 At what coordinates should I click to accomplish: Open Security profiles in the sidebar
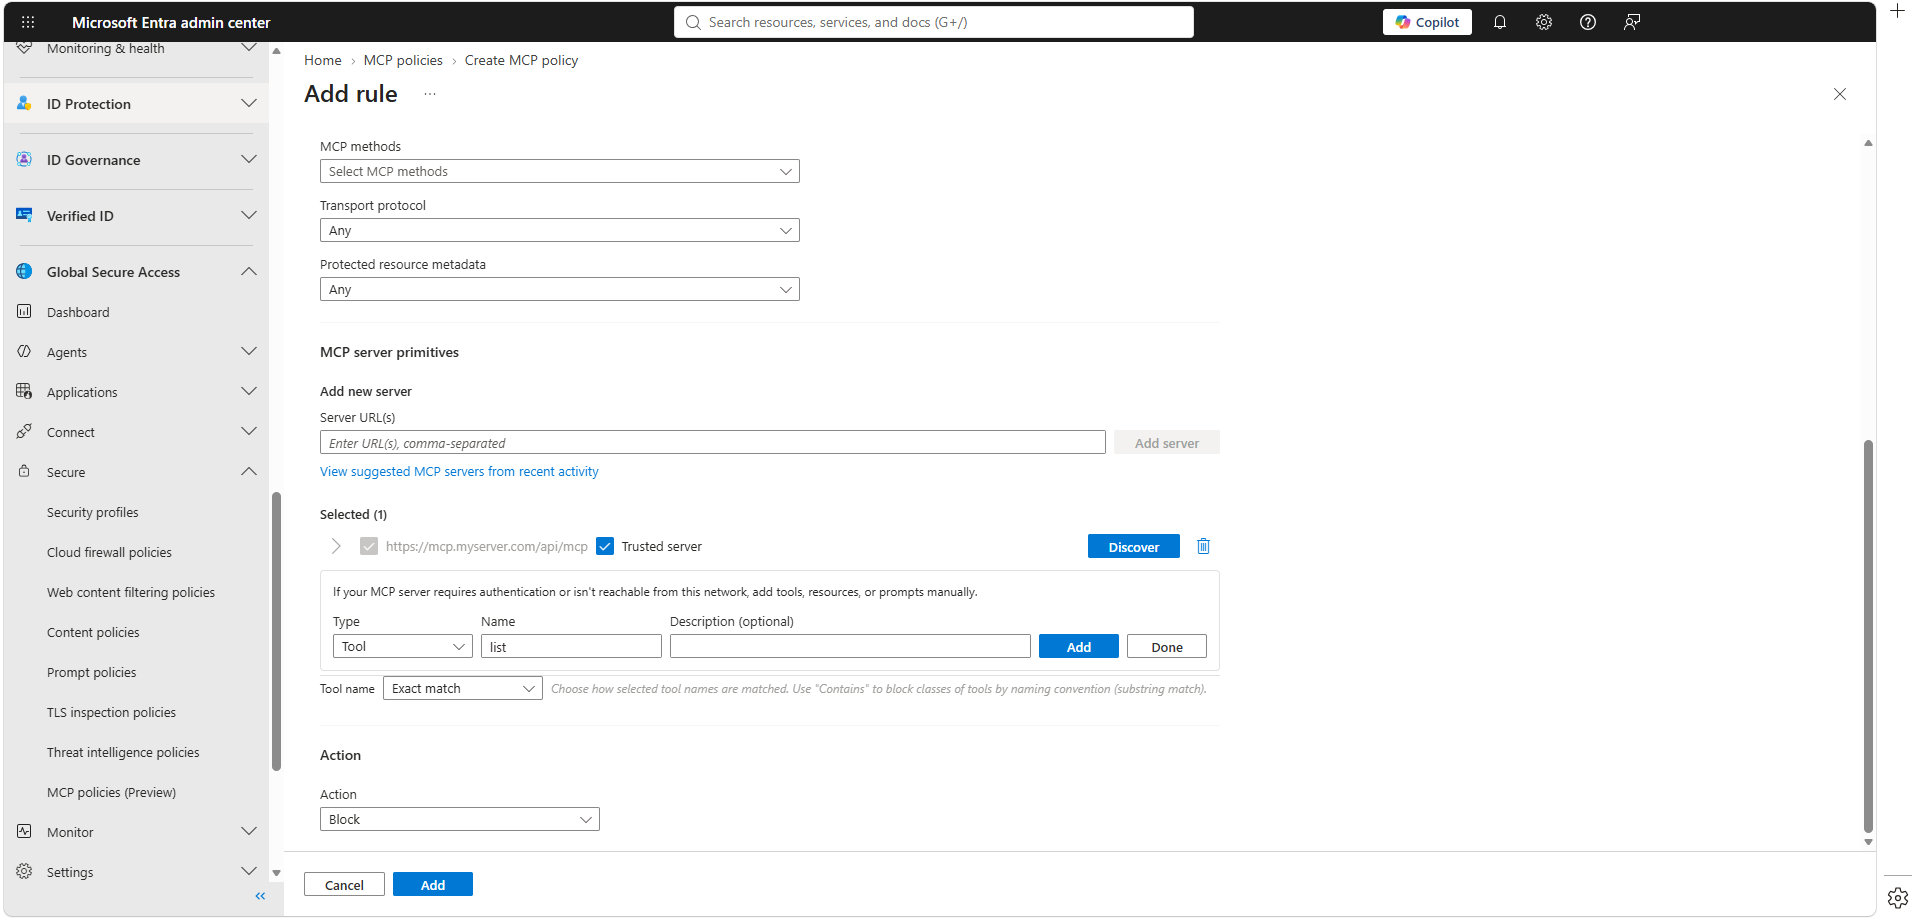coord(93,512)
